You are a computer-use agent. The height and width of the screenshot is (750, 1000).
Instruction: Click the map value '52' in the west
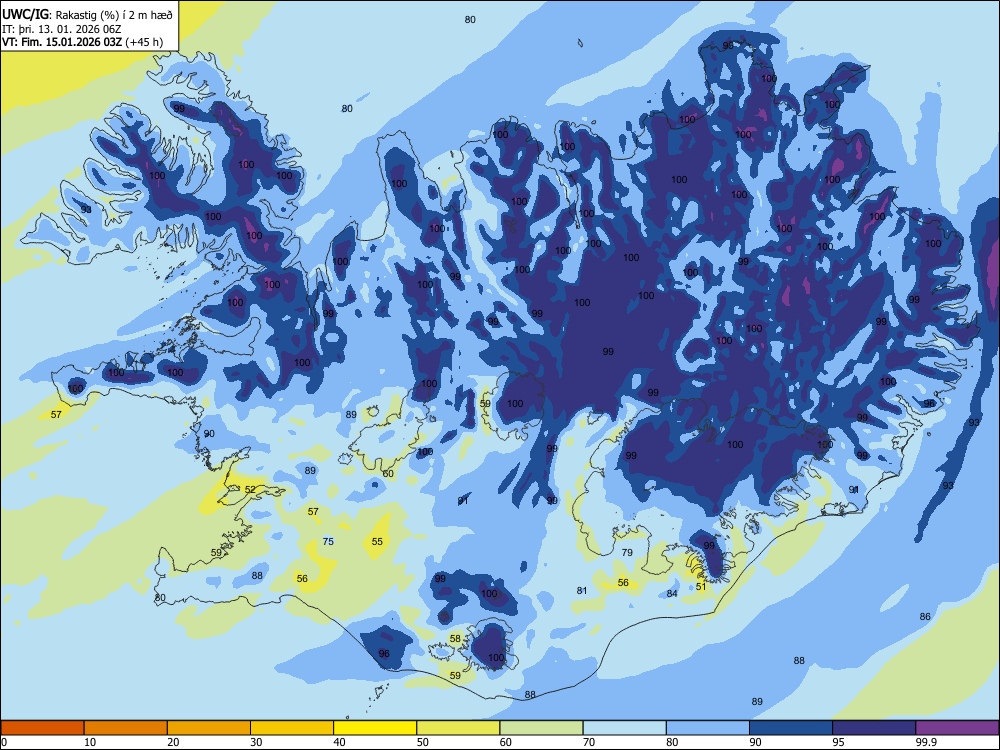(250, 490)
